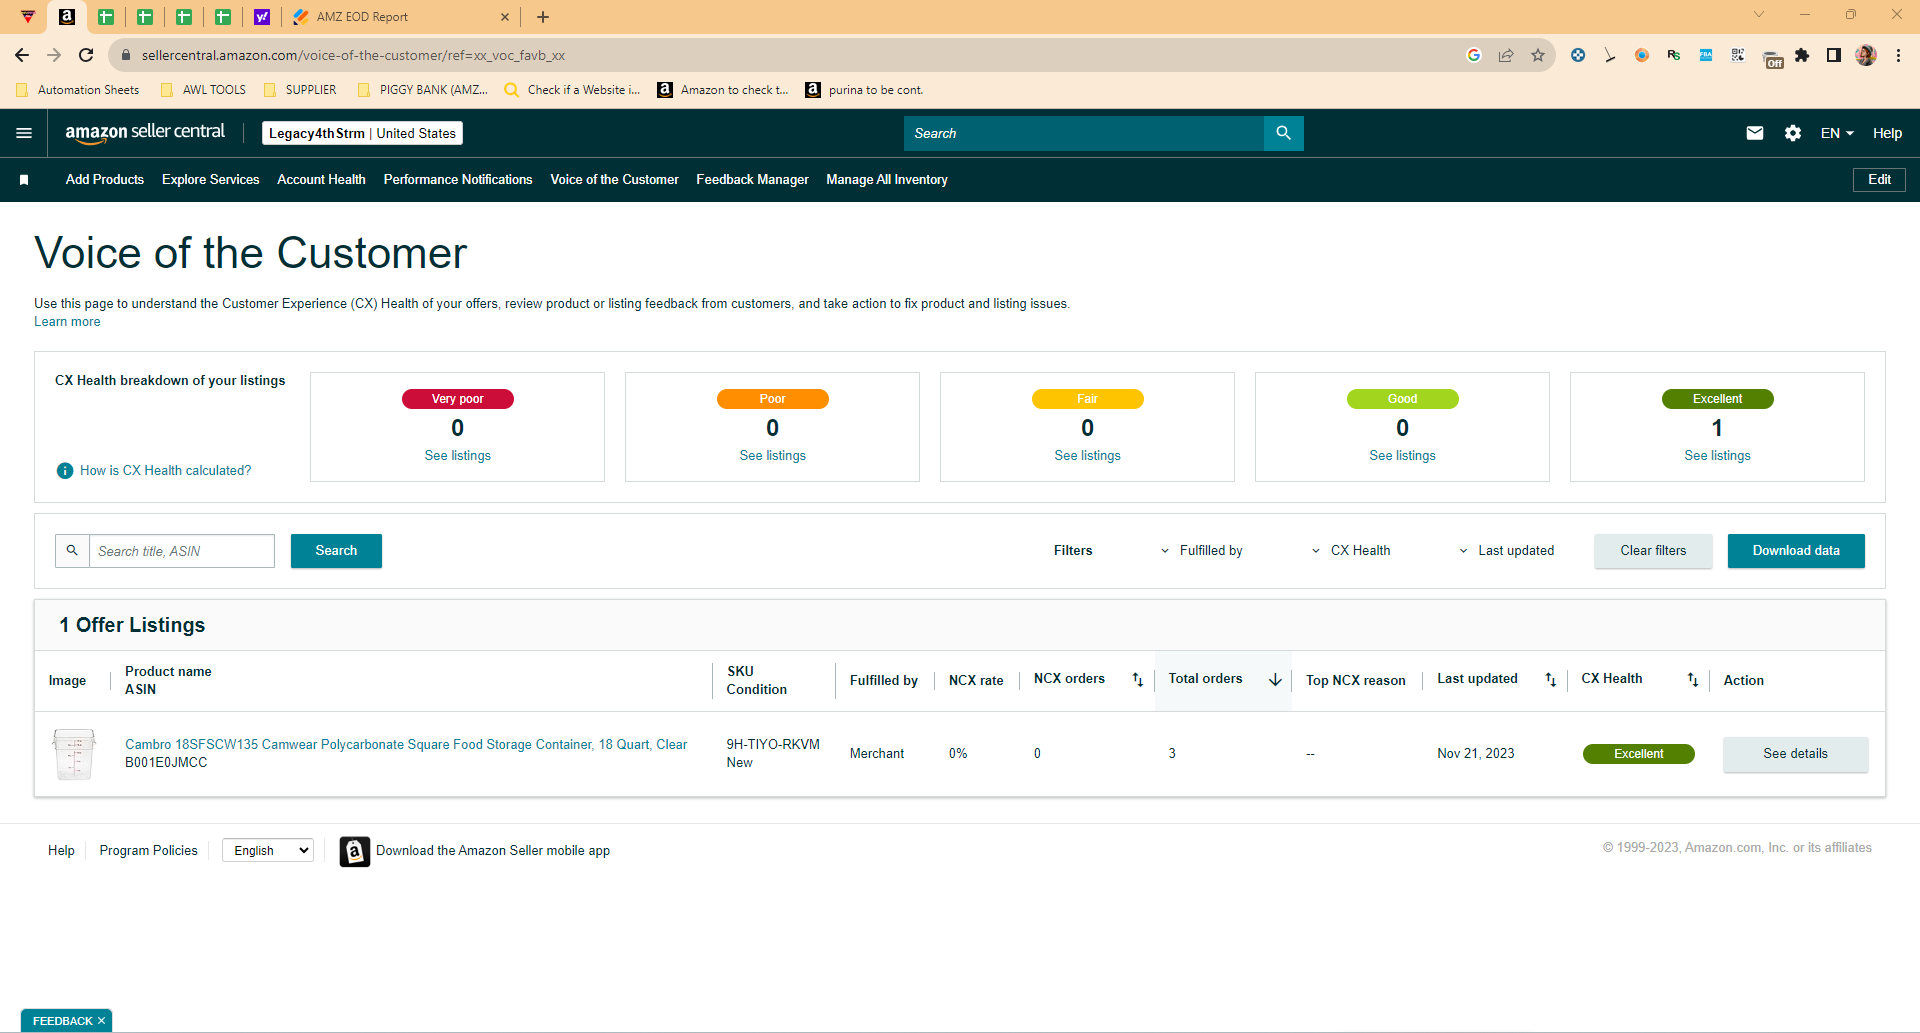This screenshot has width=1920, height=1033.
Task: Click the magnifier search button in header
Action: (x=1283, y=133)
